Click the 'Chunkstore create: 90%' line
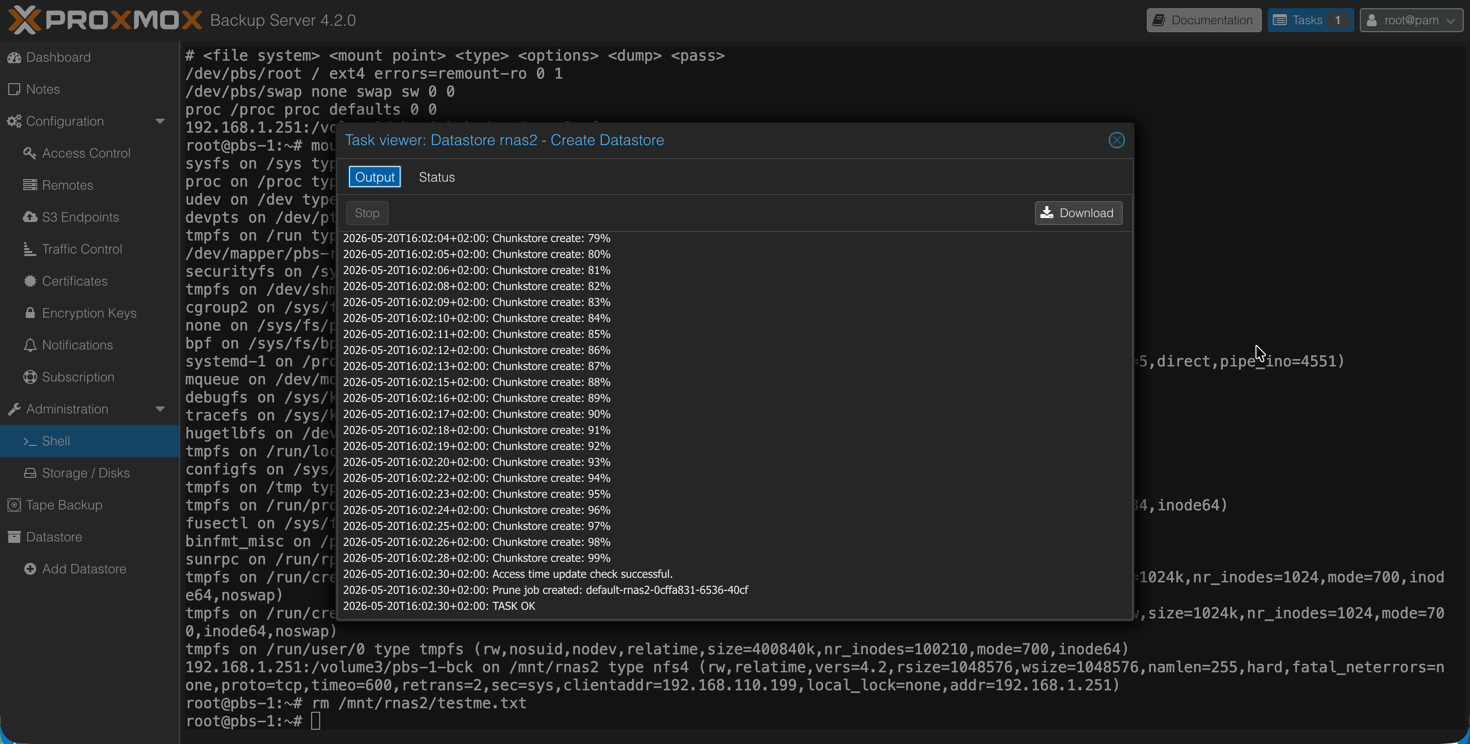Viewport: 1470px width, 744px height. pos(477,414)
